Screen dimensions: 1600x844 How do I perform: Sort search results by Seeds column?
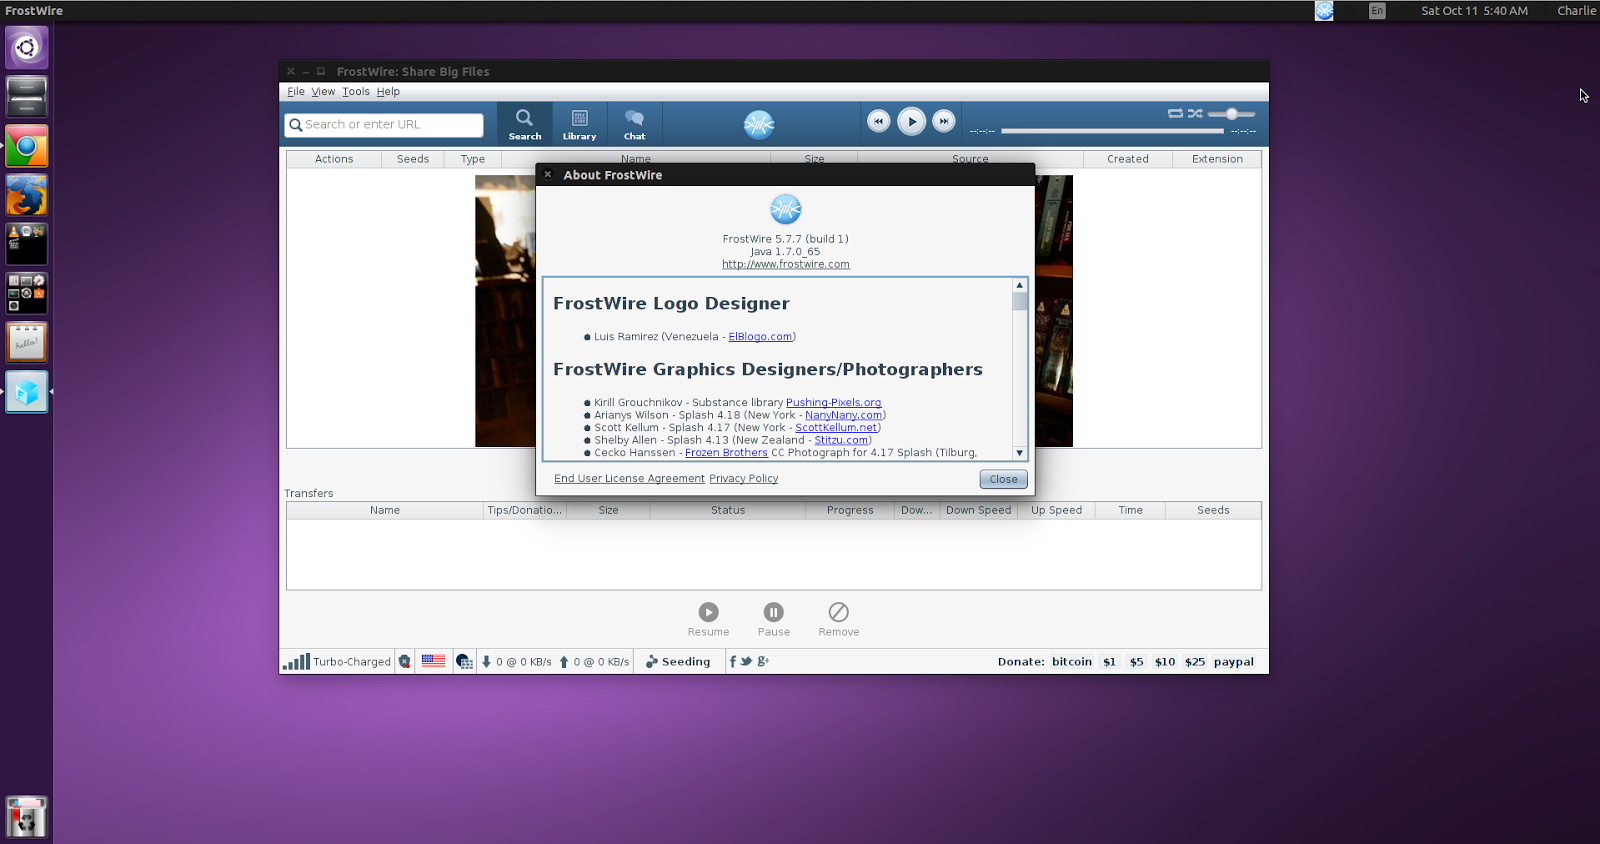pyautogui.click(x=413, y=159)
